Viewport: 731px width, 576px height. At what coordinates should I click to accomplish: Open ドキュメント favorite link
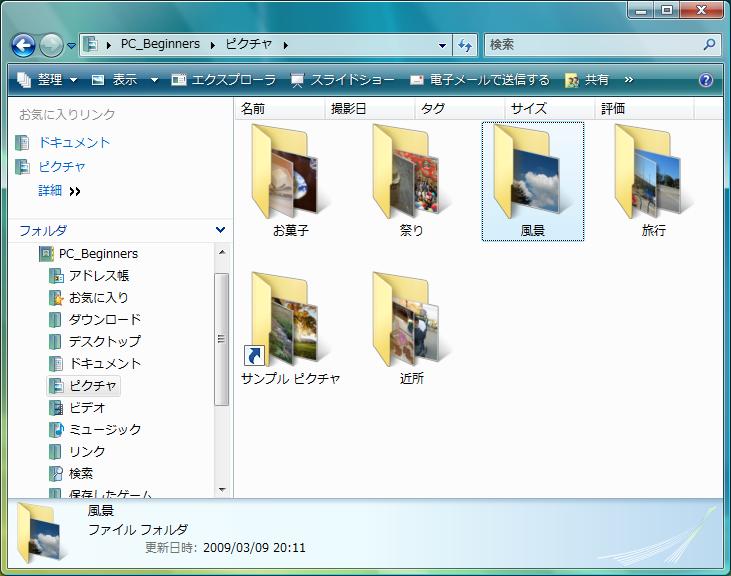[74, 143]
